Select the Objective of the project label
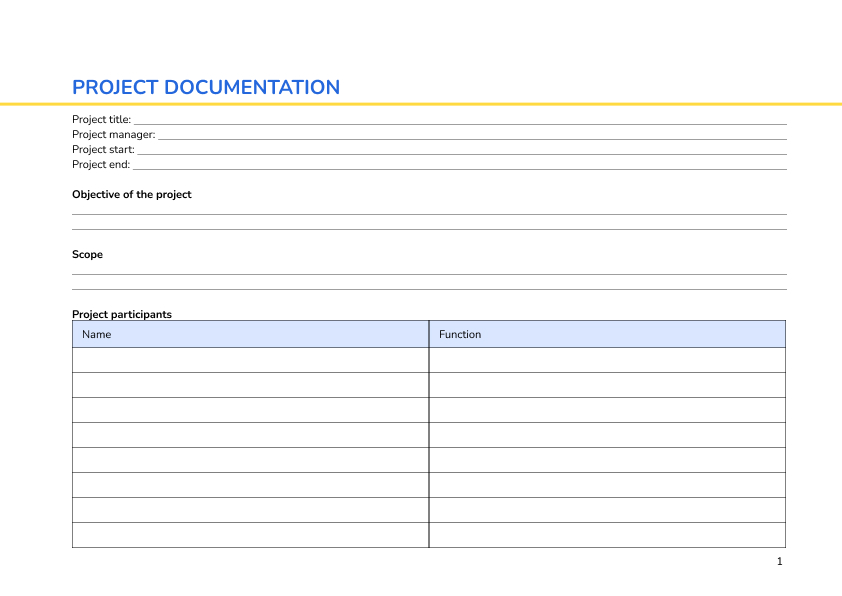Viewport: 842px width, 596px height. coord(132,194)
